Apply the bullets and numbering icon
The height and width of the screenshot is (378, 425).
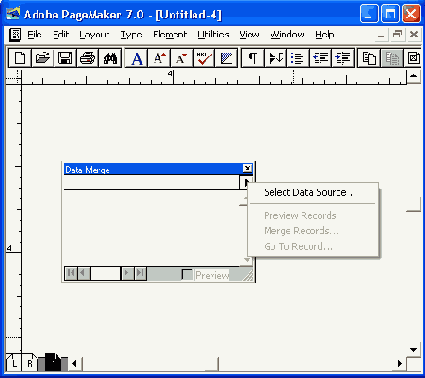point(297,58)
